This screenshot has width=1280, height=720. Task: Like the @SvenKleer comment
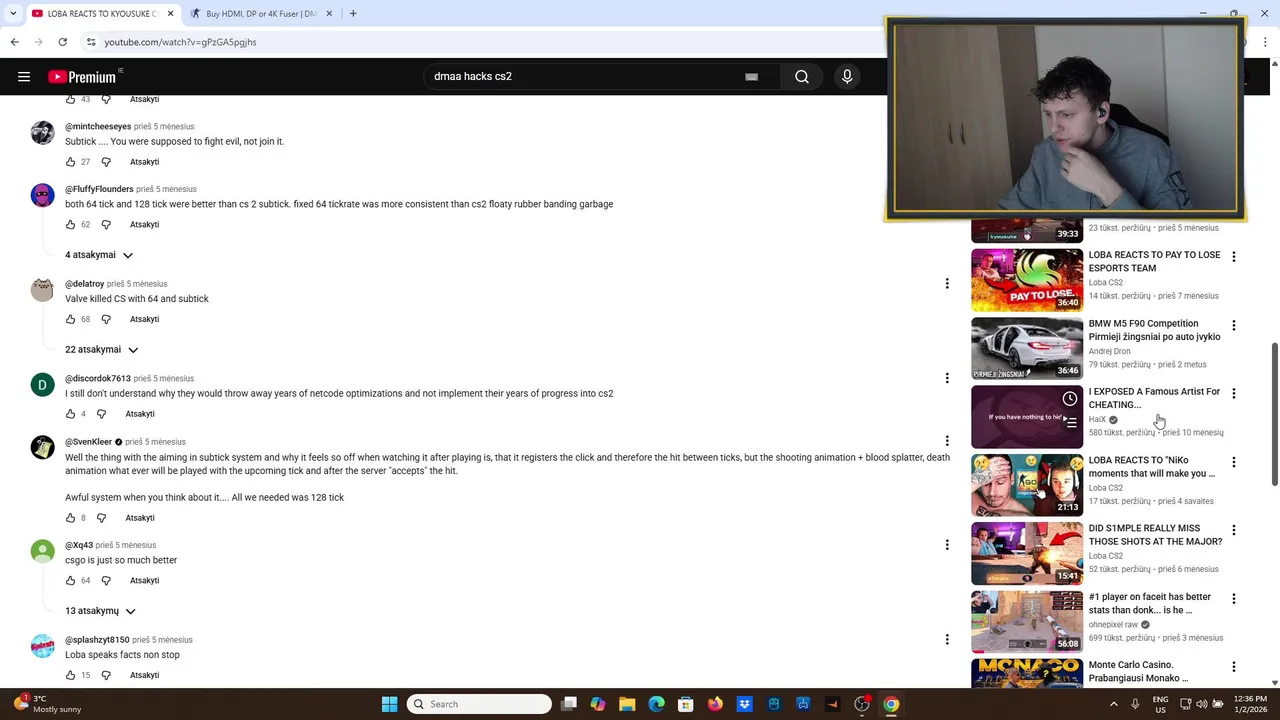(70, 518)
